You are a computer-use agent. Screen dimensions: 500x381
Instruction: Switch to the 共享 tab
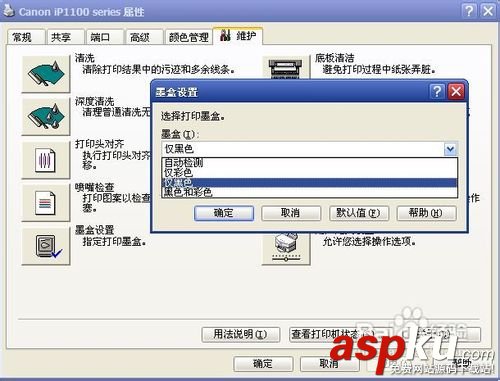click(65, 37)
